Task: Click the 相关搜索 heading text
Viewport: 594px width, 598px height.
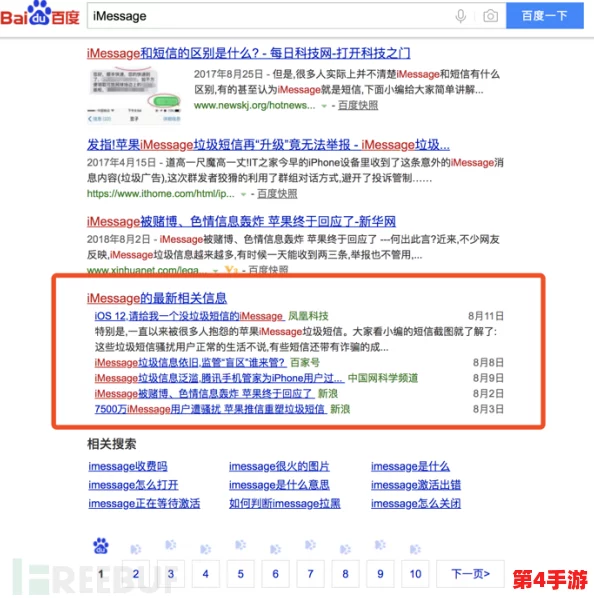Action: pyautogui.click(x=112, y=444)
